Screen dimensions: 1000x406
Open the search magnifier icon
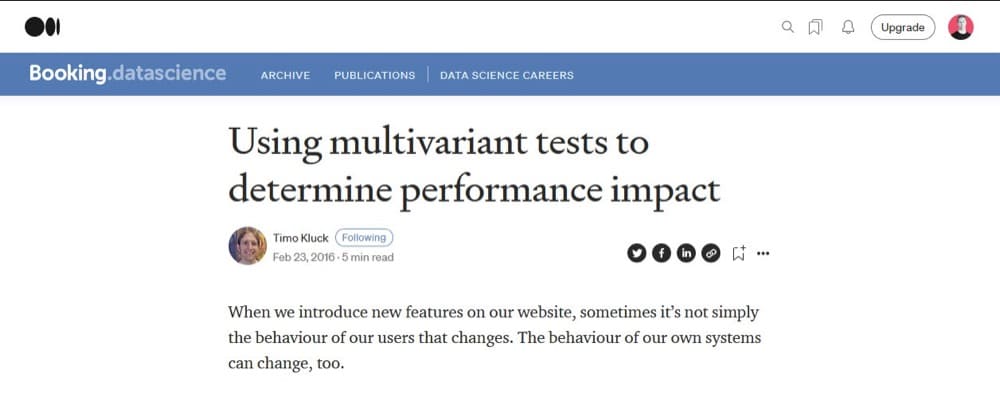point(788,27)
